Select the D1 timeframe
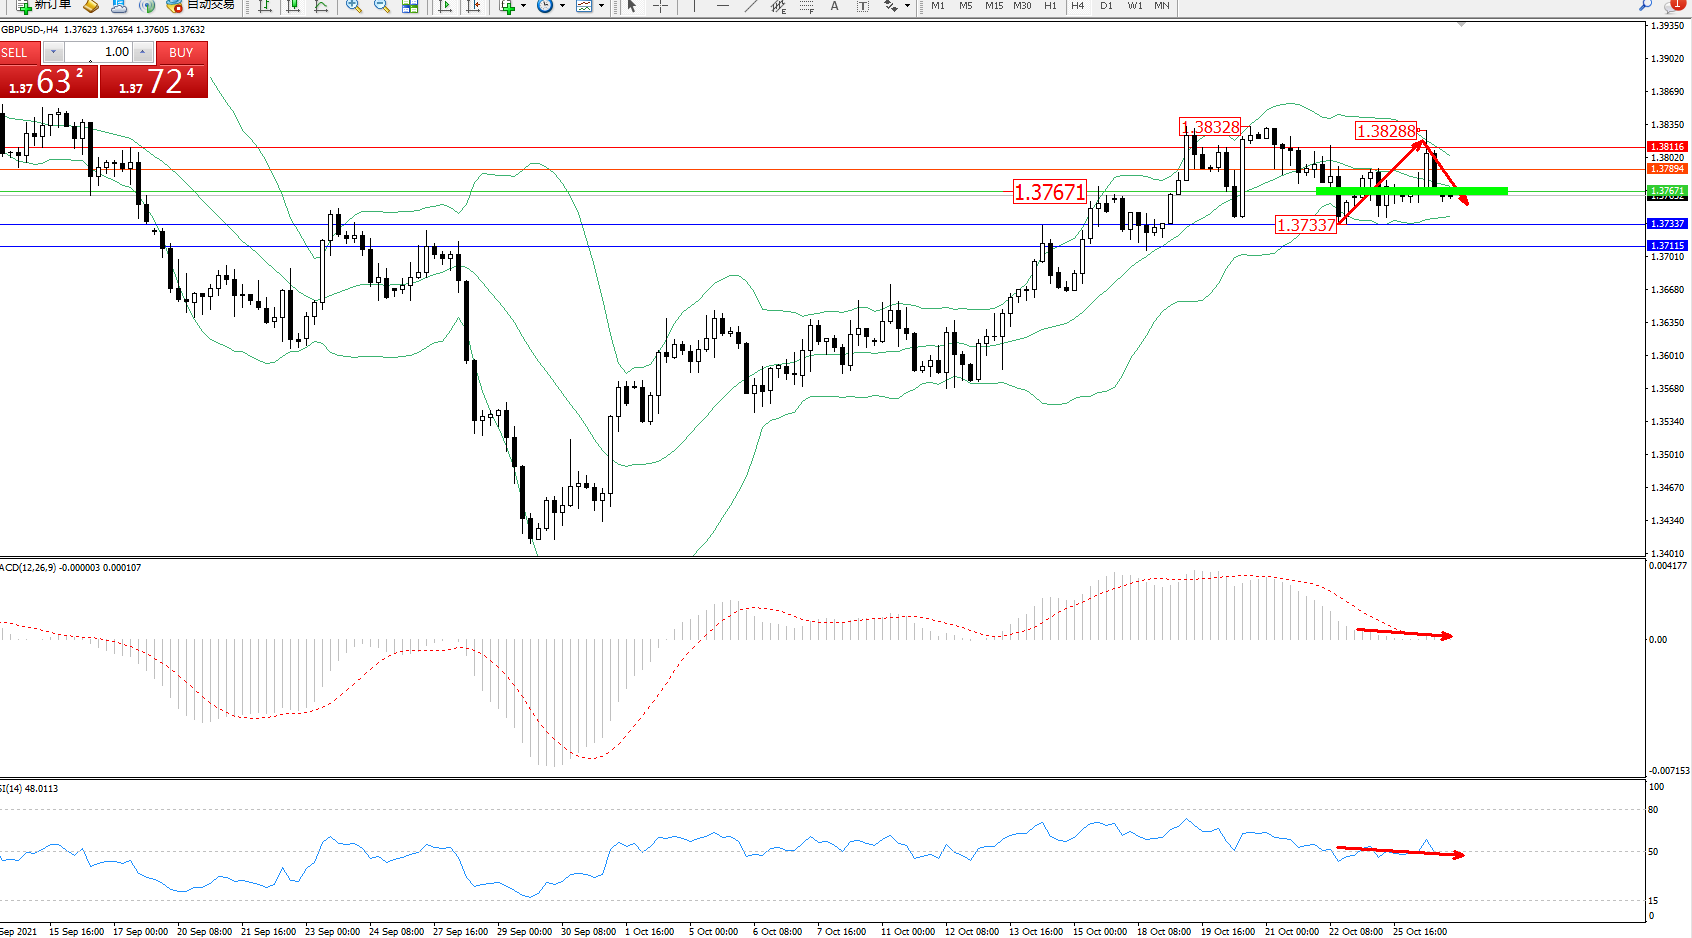Viewport: 1692px width, 938px height. pos(1106,6)
